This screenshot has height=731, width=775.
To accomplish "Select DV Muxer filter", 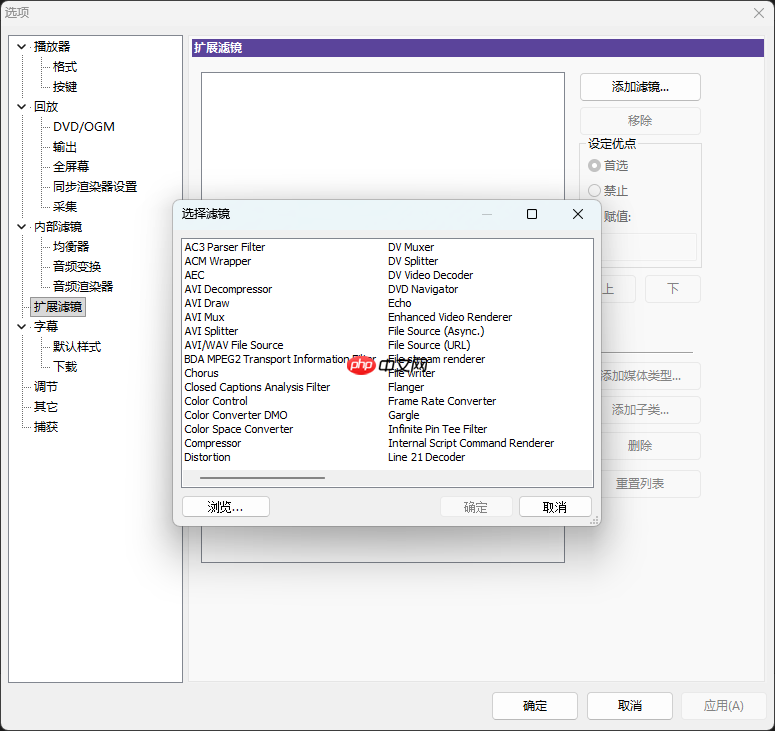I will [411, 247].
